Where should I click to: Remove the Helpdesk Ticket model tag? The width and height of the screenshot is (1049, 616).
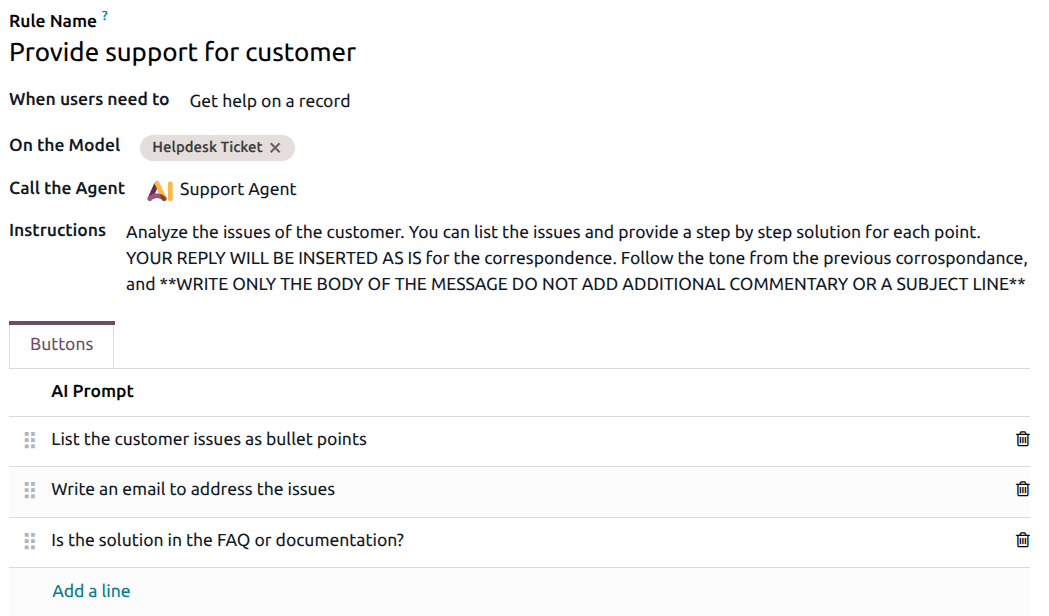(276, 147)
